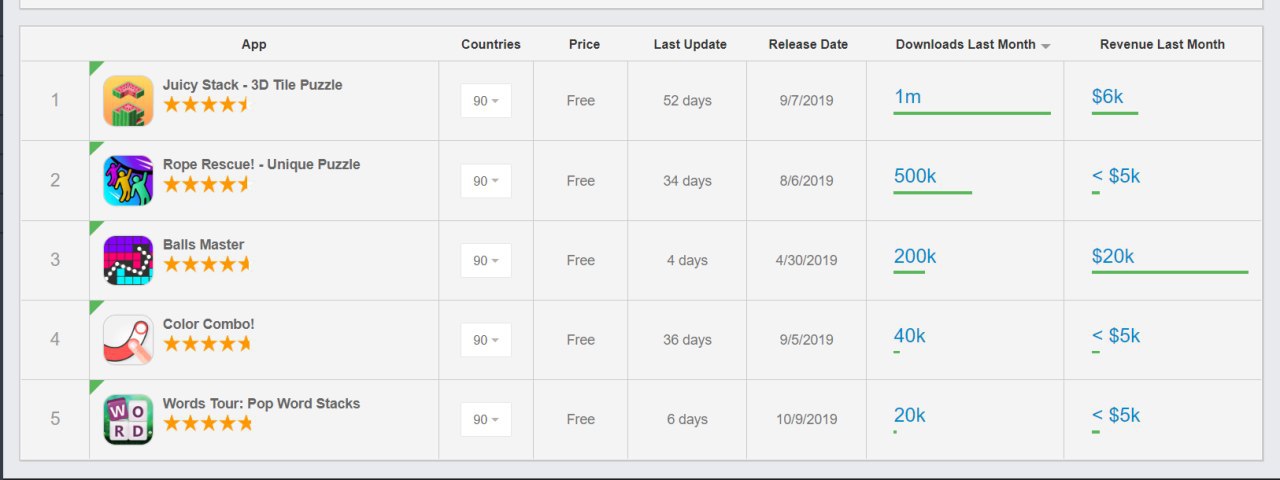Image resolution: width=1280 pixels, height=480 pixels.
Task: Click the Words Tour app icon
Action: (128, 419)
